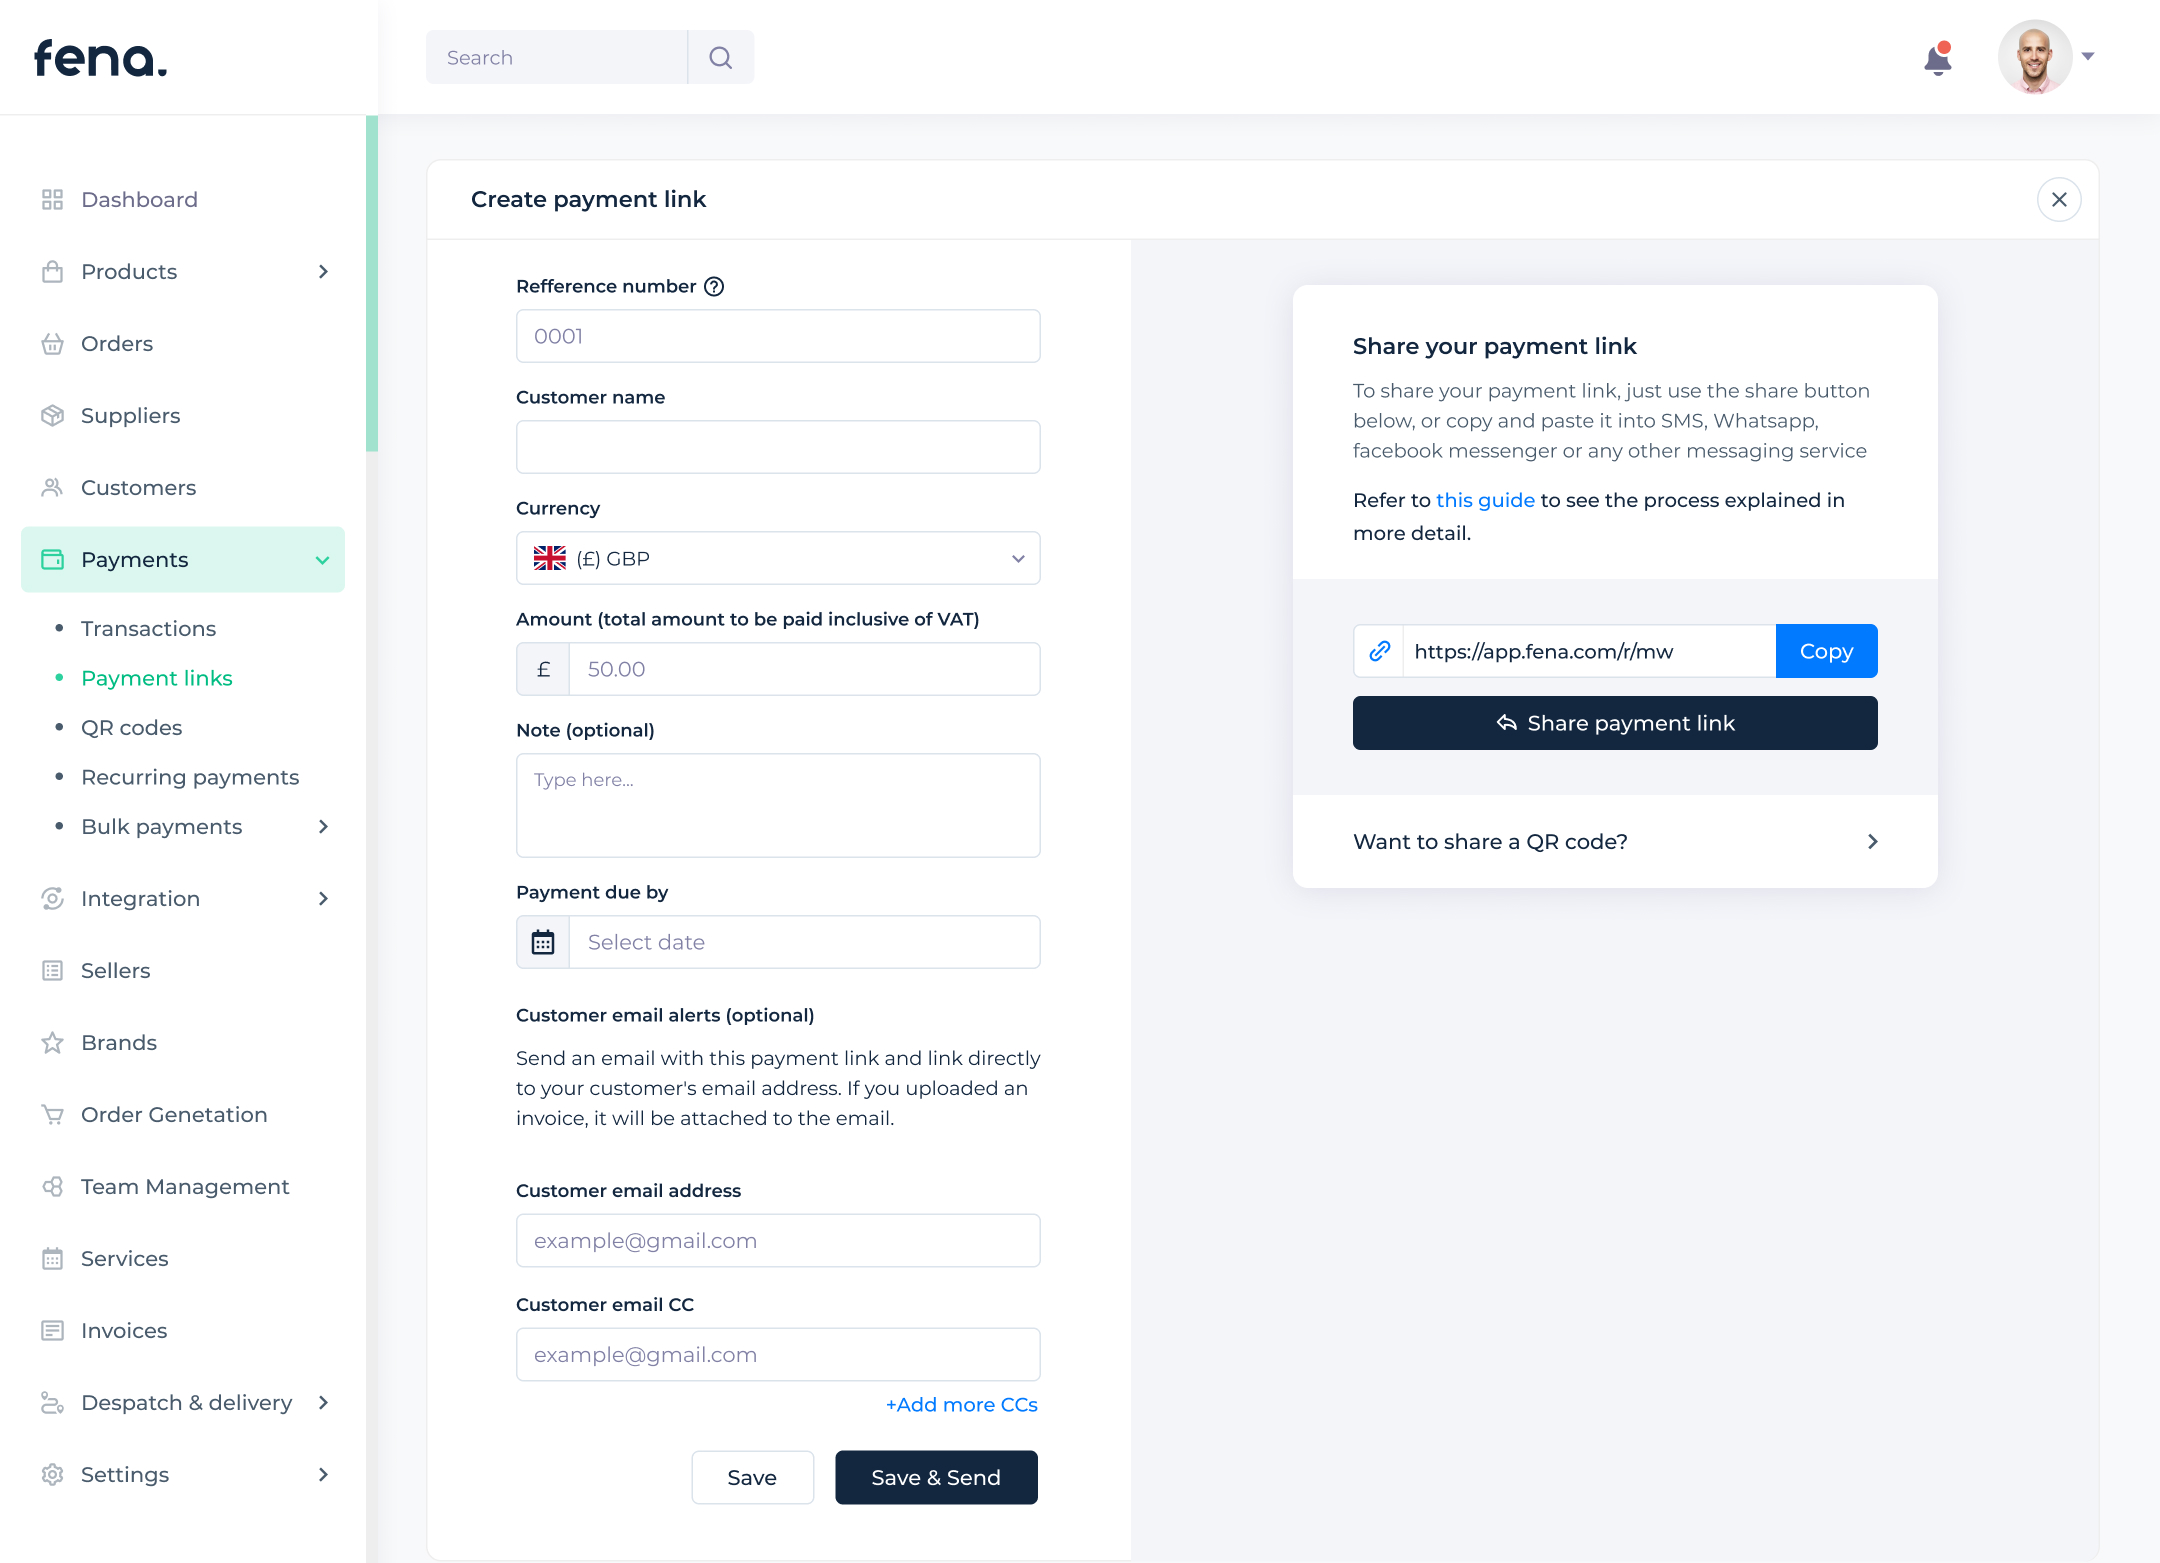Expand the Products menu in sidebar

point(324,270)
